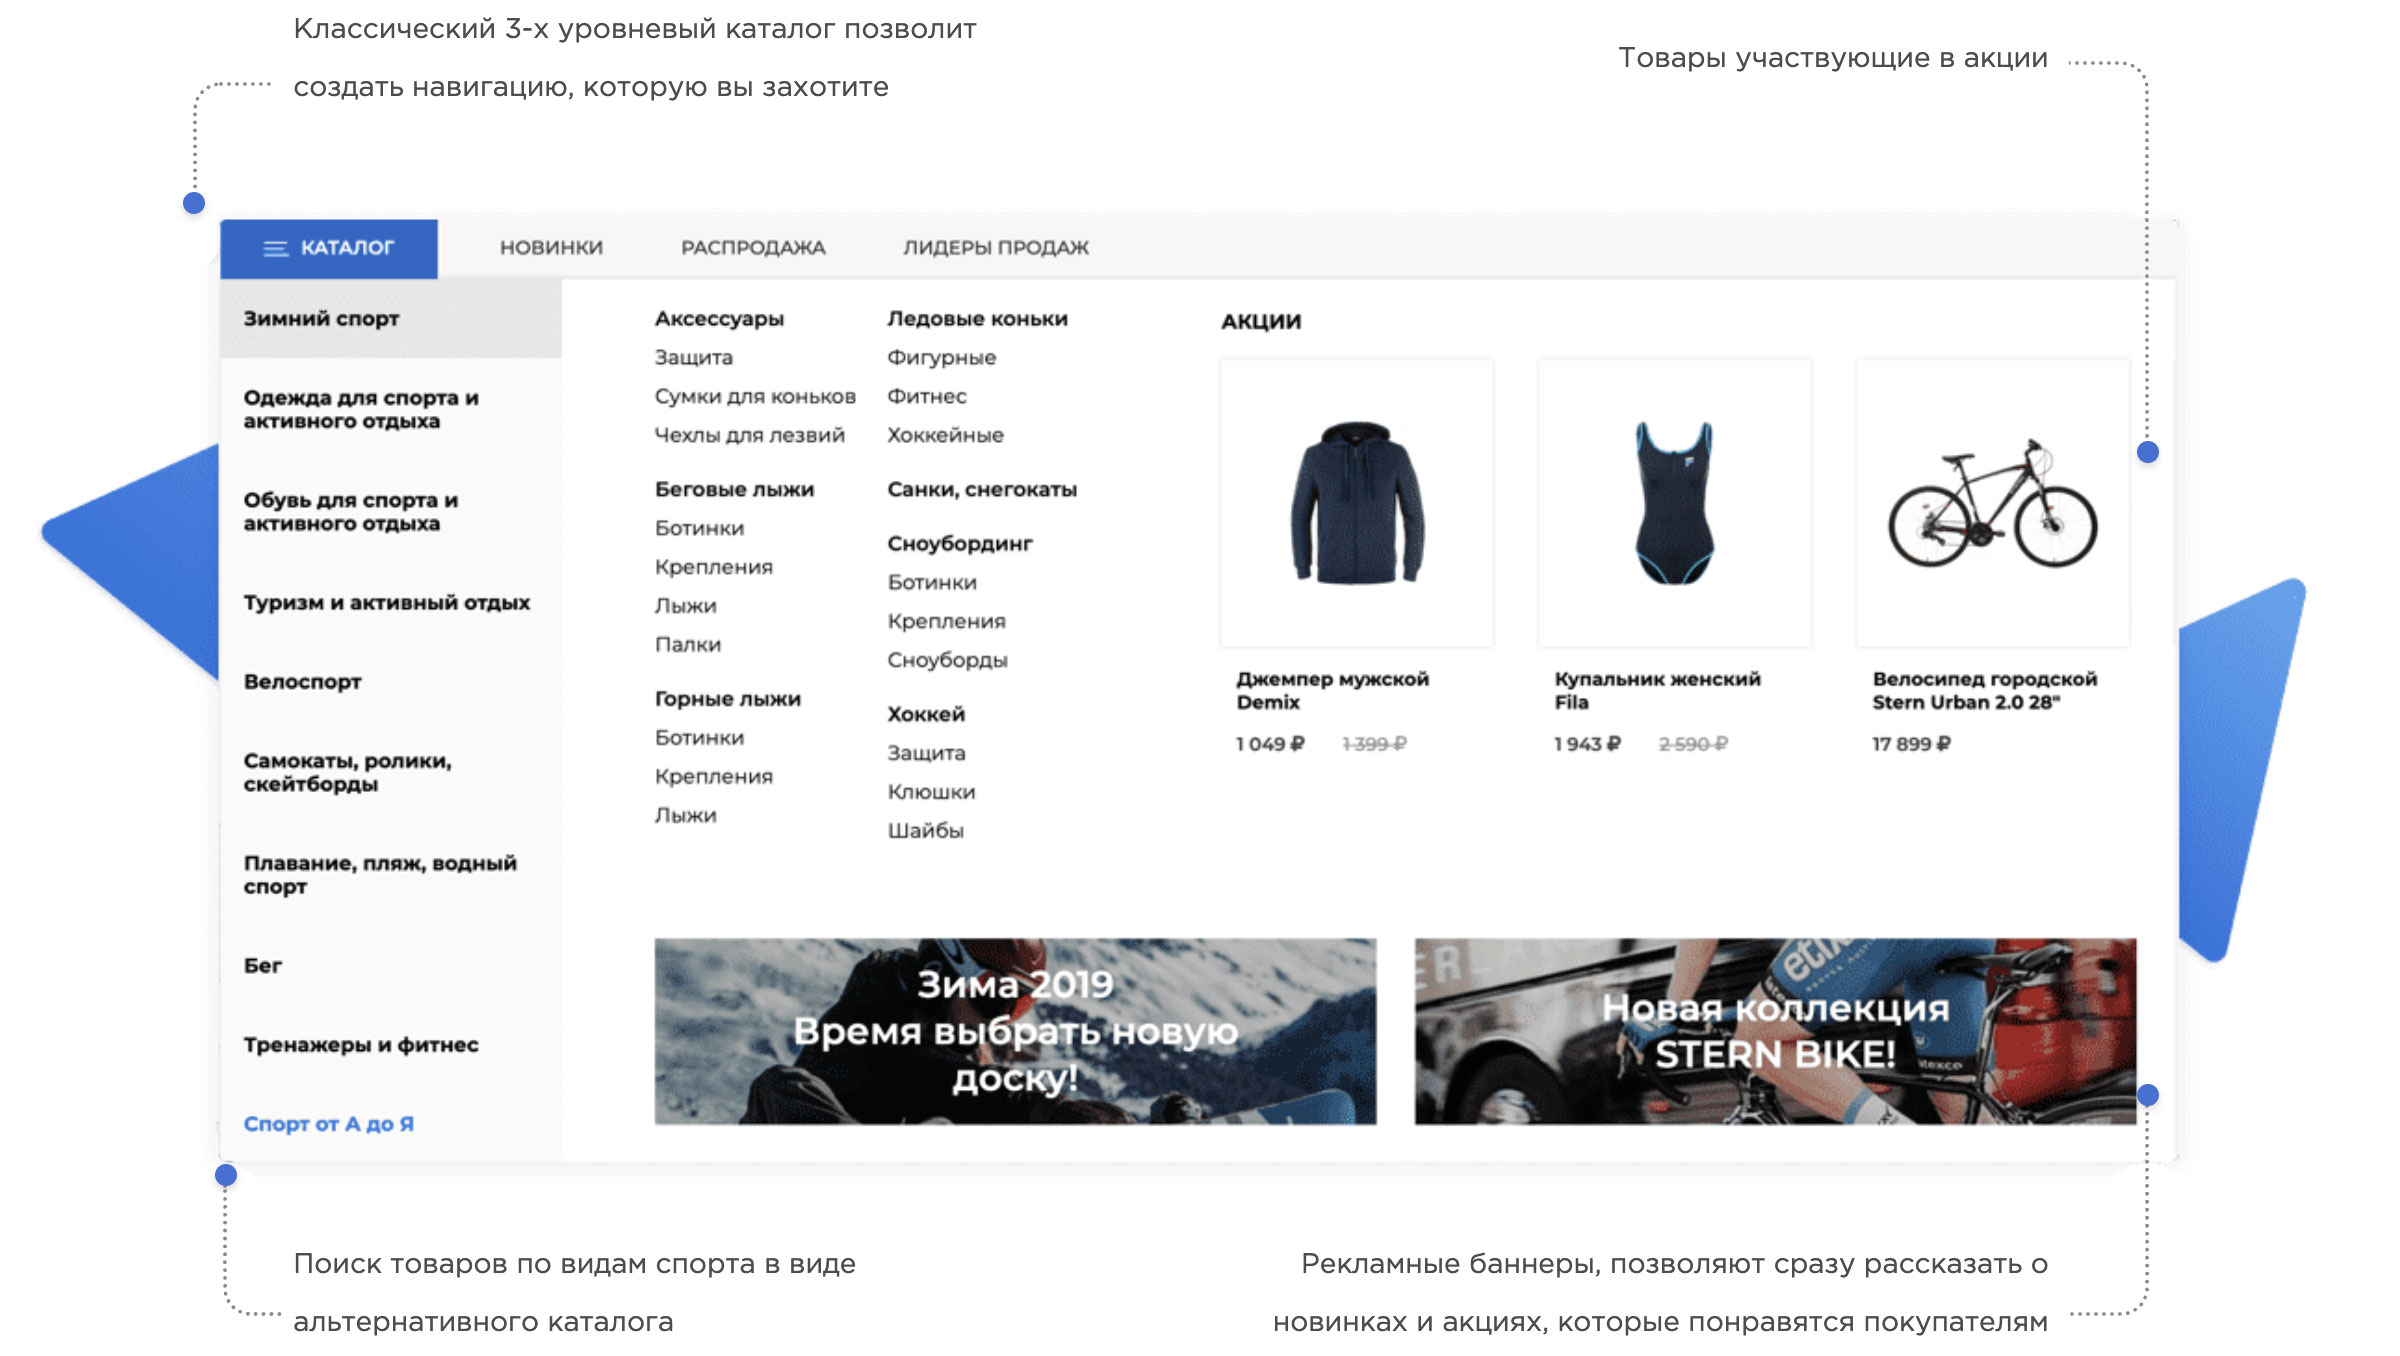The height and width of the screenshot is (1356, 2400).
Task: Open the women's swimsuit product thumbnail
Action: tap(1674, 503)
